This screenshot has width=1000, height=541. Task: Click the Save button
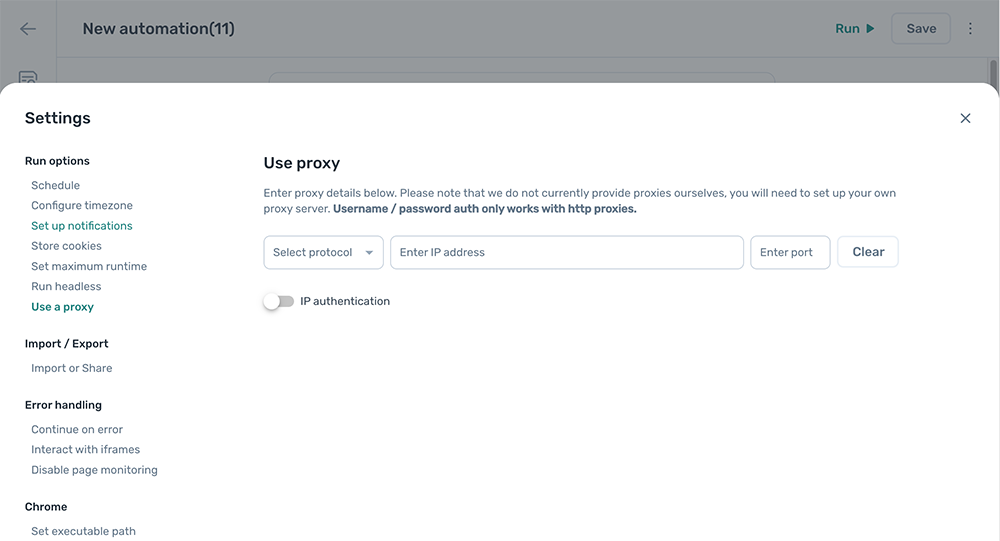coord(921,29)
